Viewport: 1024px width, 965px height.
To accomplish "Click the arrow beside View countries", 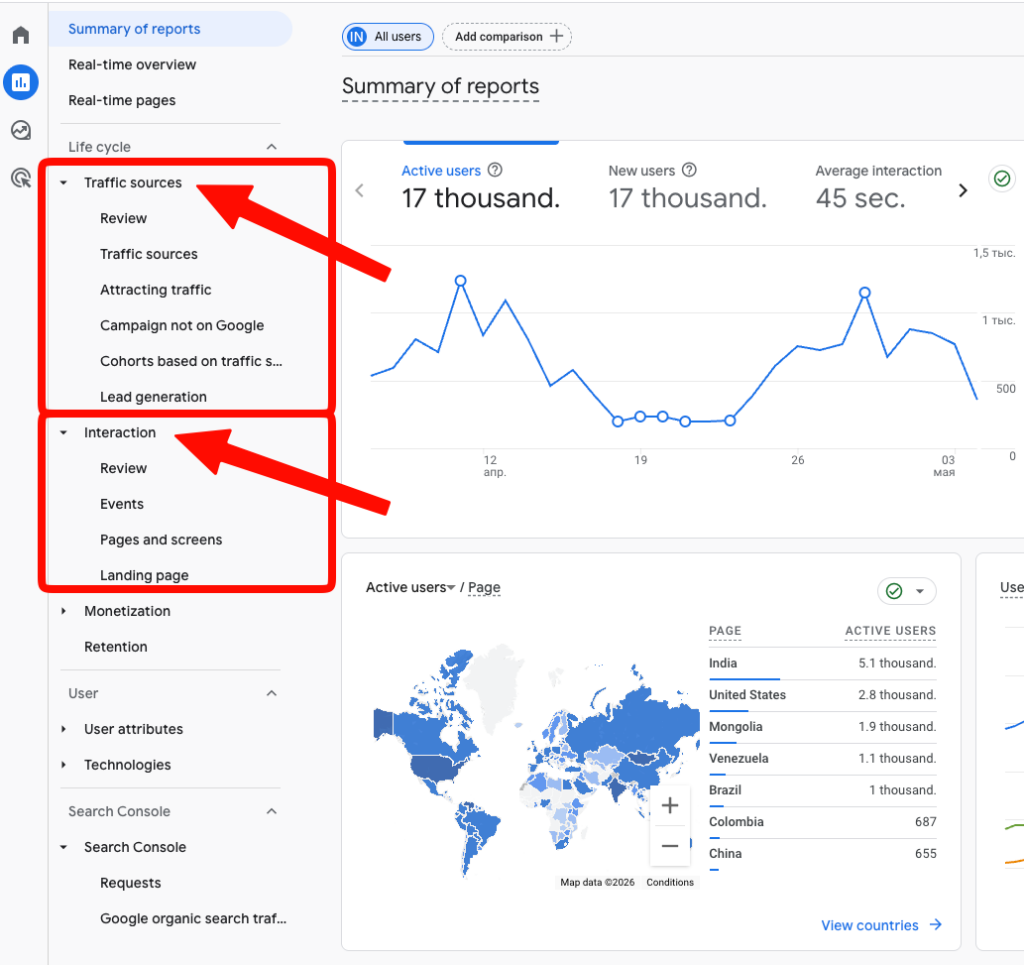I will coord(936,925).
